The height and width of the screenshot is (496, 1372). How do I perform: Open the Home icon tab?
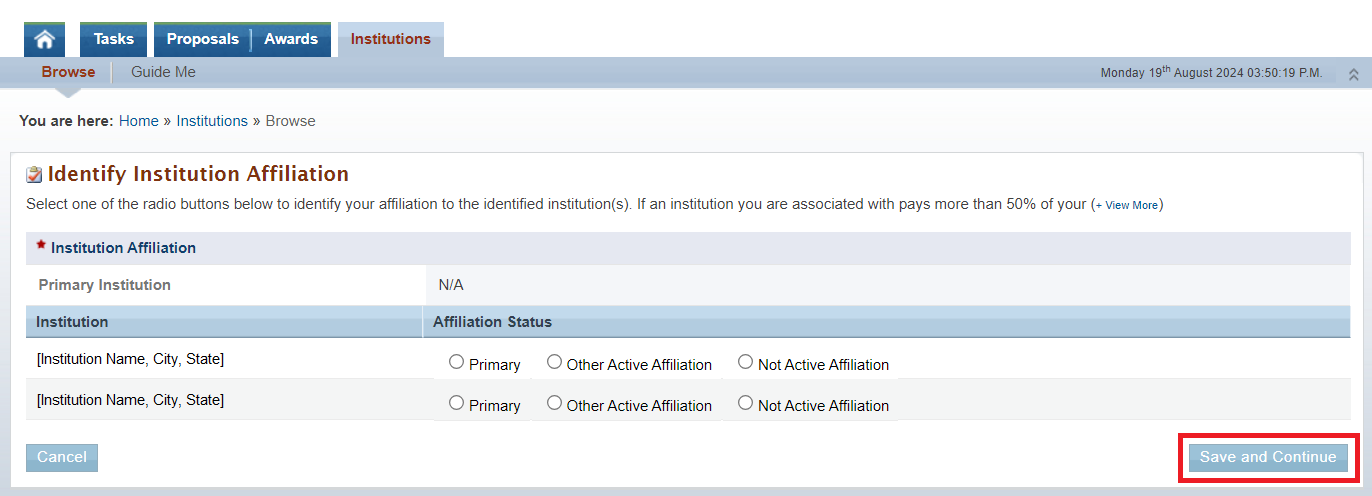[44, 39]
